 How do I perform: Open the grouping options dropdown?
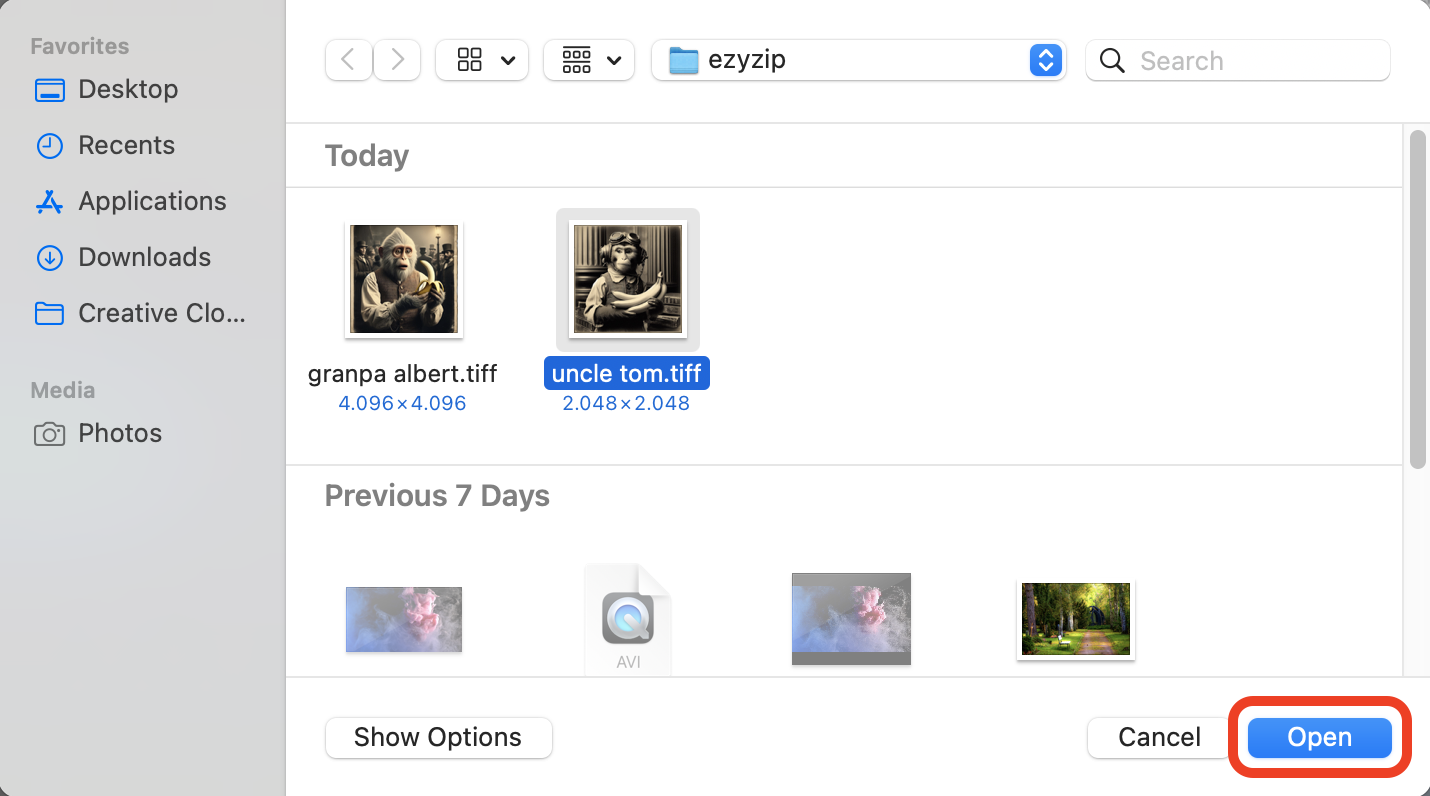[589, 60]
